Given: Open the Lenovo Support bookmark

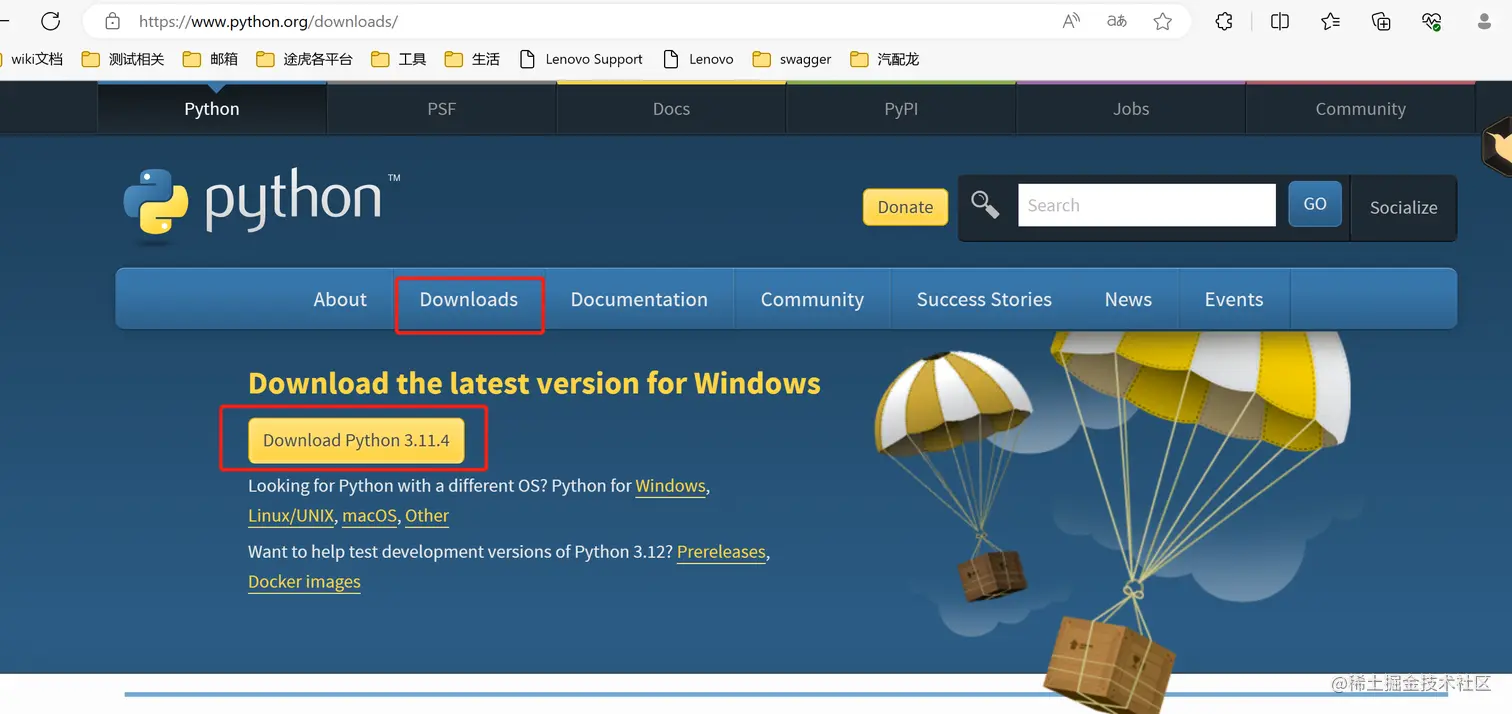Looking at the screenshot, I should [x=582, y=59].
